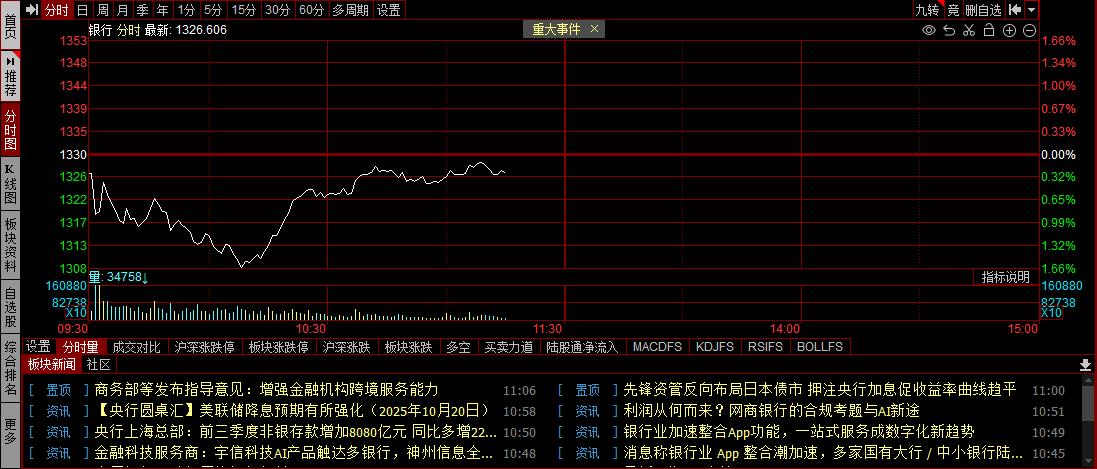Screen dimensions: 1097x469
Task: Open news 利润从何而来？网商银行
Action: 771,411
